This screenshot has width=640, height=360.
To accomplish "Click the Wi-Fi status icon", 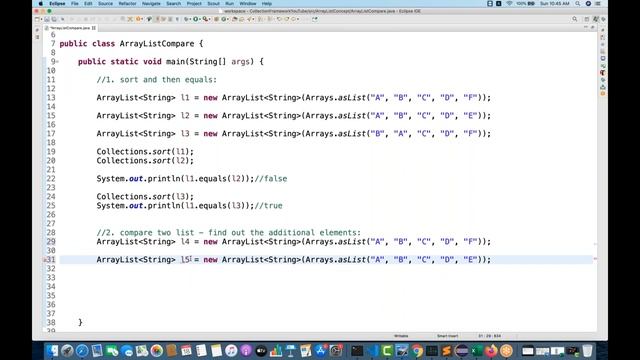I will (x=509, y=3).
